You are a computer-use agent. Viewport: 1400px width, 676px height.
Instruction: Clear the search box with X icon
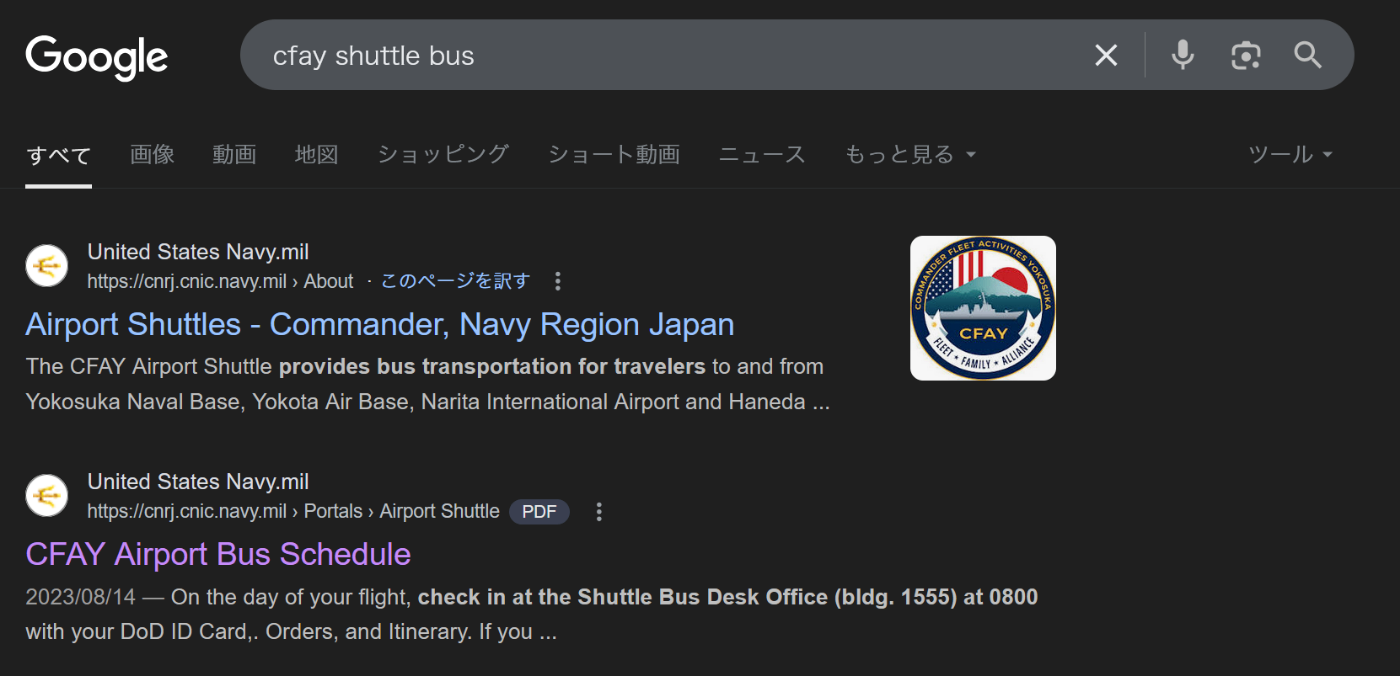pyautogui.click(x=1106, y=55)
